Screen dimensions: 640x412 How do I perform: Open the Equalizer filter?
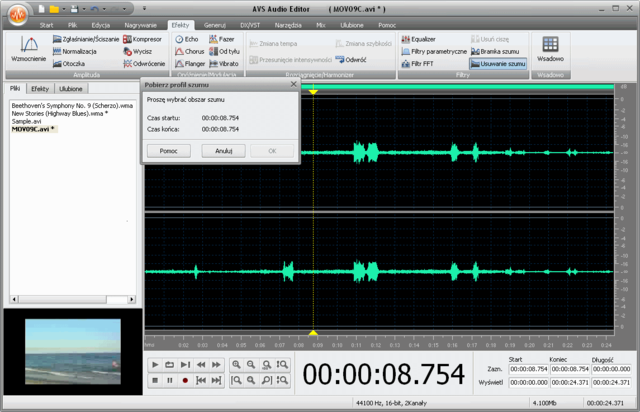tap(418, 39)
